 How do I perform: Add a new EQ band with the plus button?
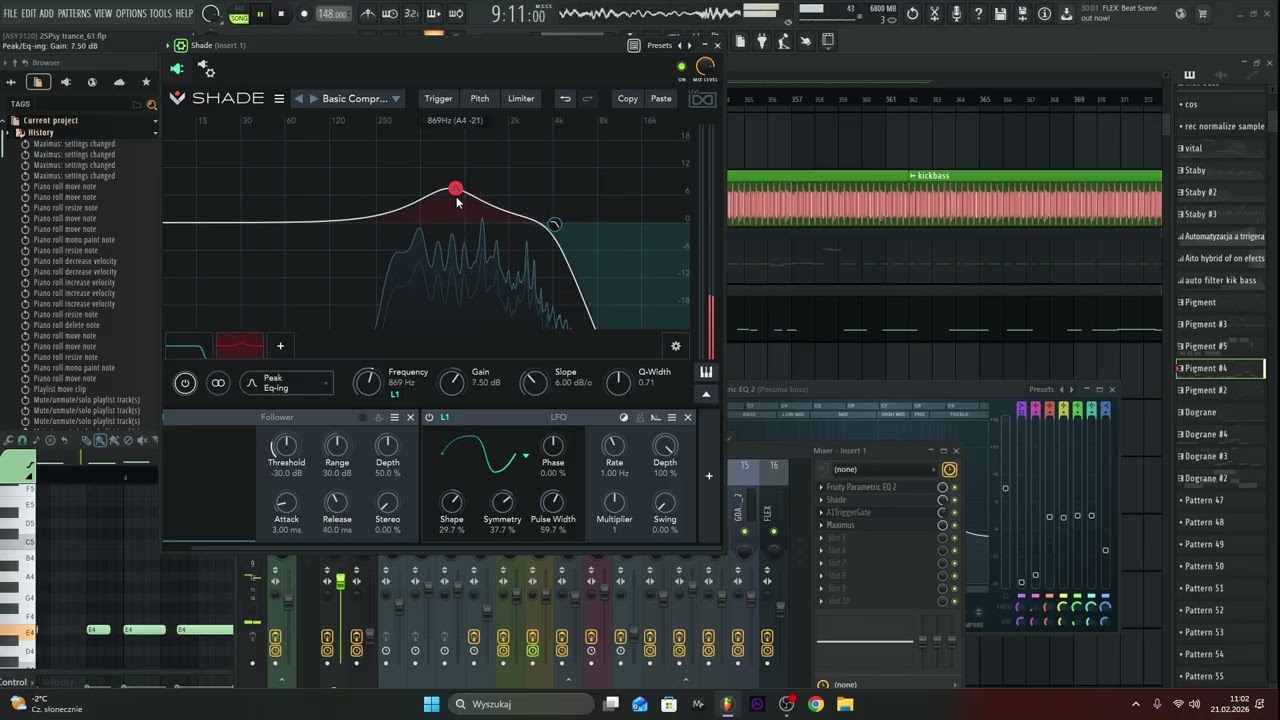(x=280, y=346)
